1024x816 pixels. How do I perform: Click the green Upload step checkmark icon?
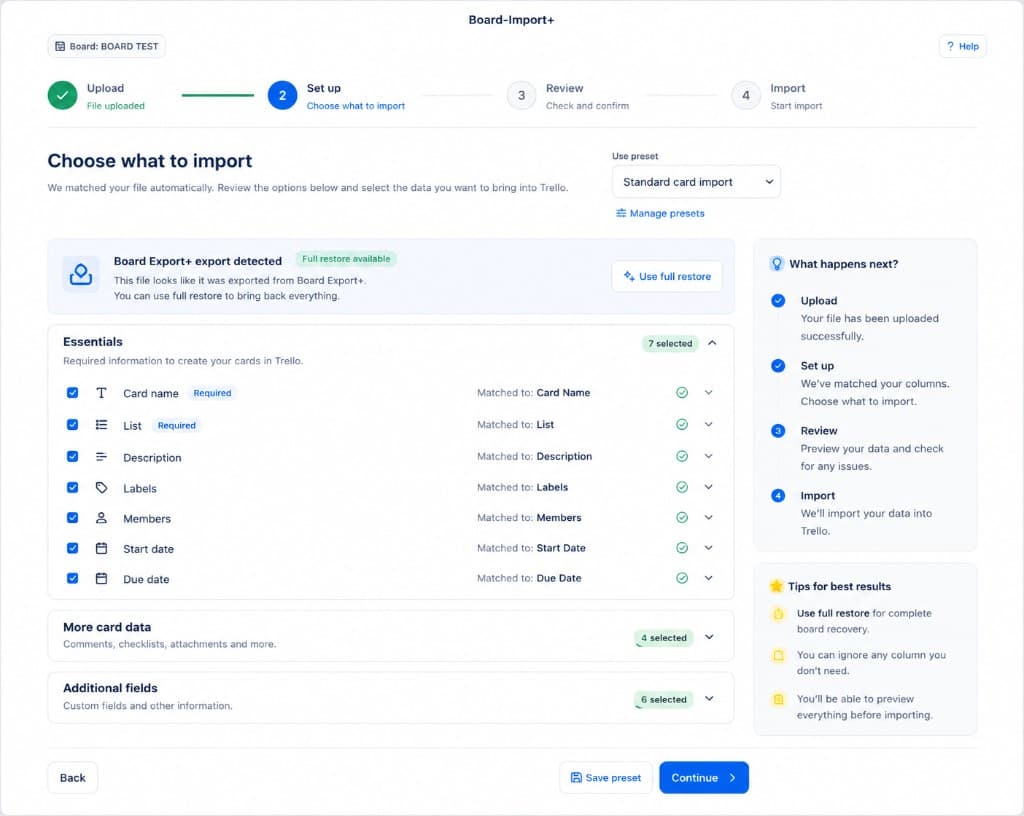[63, 95]
